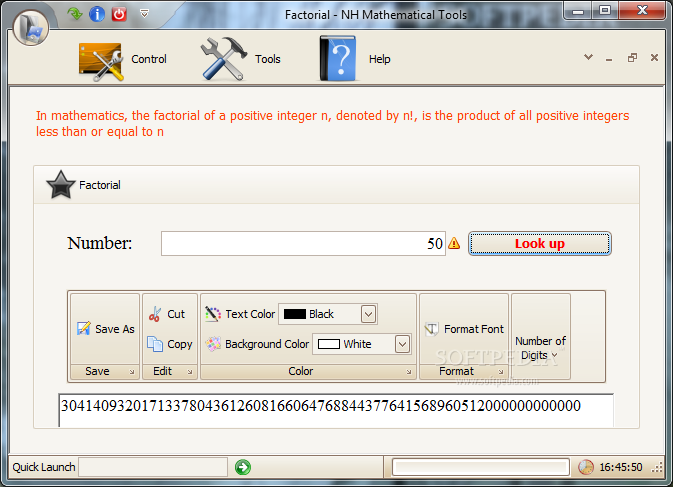The height and width of the screenshot is (487, 673).
Task: Click the Save As pencil icon
Action: [x=84, y=328]
